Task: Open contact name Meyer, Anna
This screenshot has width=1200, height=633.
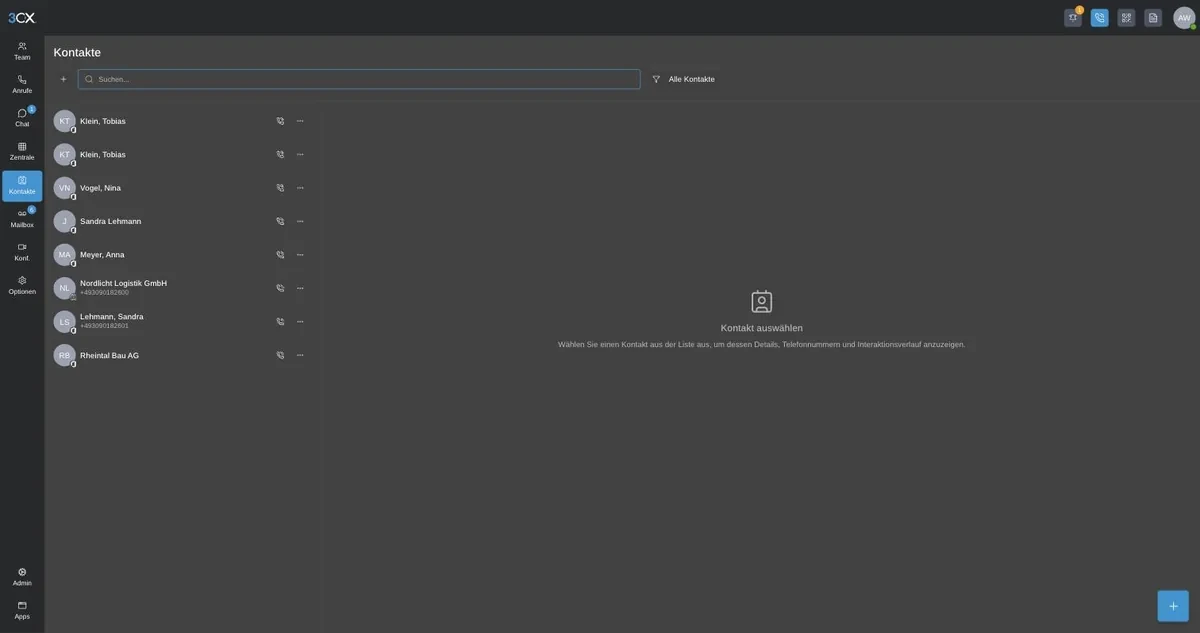Action: coord(102,255)
